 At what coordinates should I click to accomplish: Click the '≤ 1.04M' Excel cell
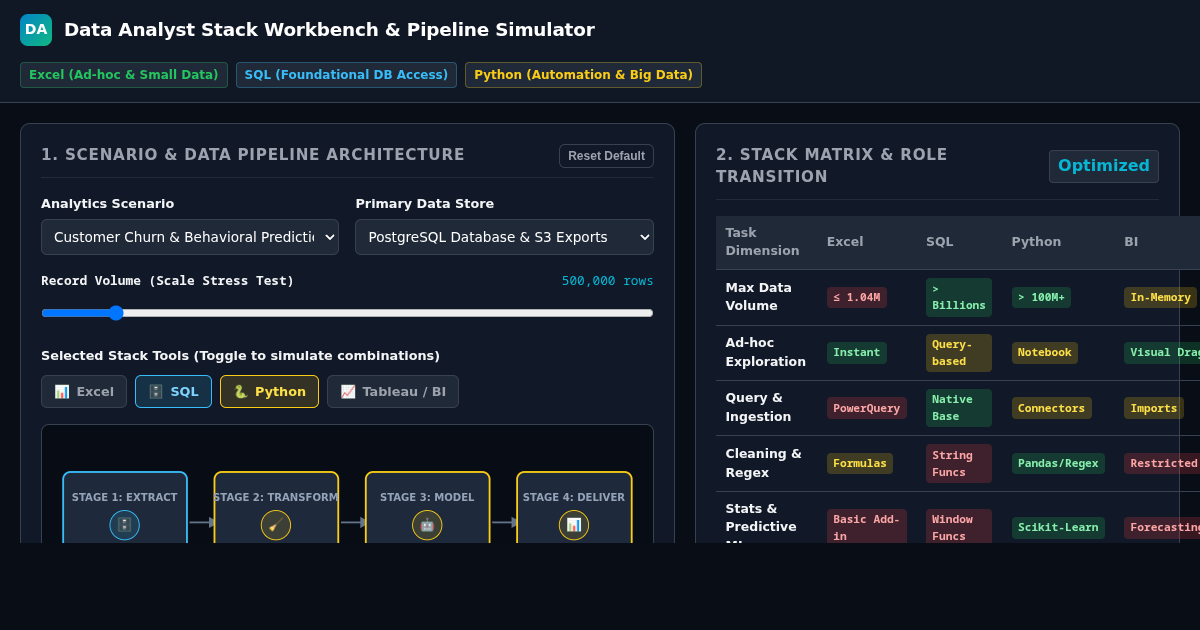(x=857, y=297)
